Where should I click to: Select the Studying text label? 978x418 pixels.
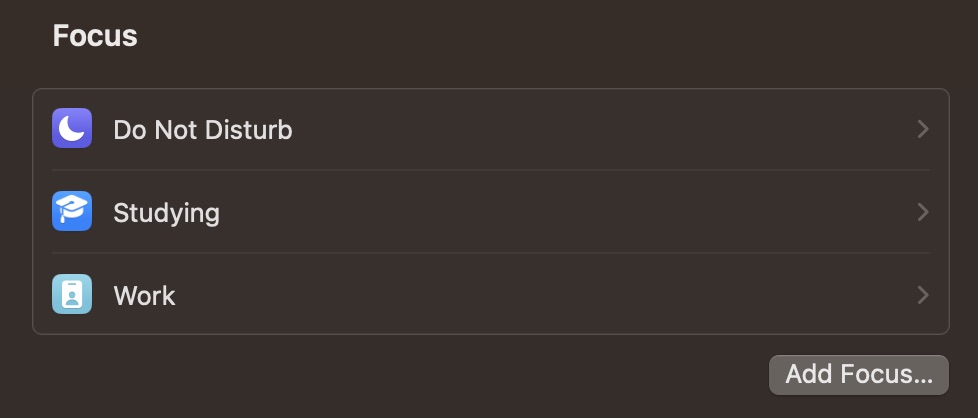point(166,213)
